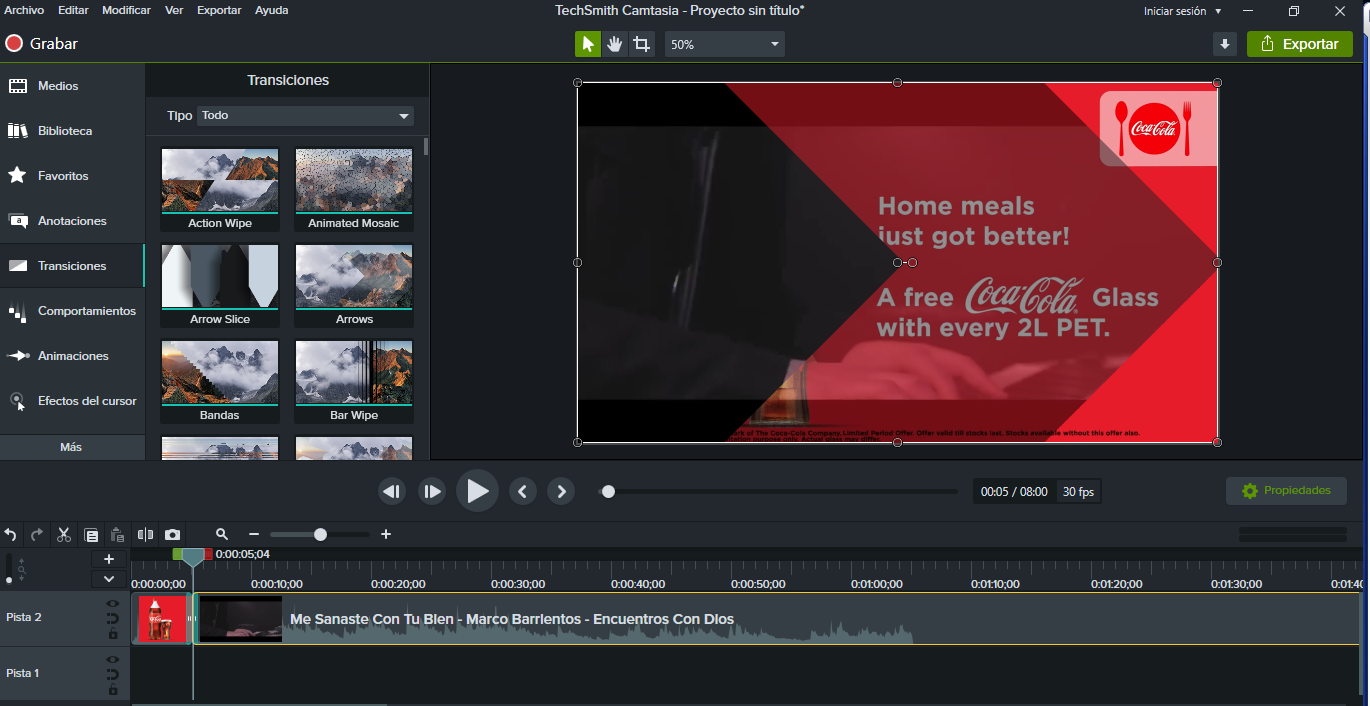This screenshot has height=706, width=1370.
Task: Zoom in the timeline with plus
Action: (386, 535)
